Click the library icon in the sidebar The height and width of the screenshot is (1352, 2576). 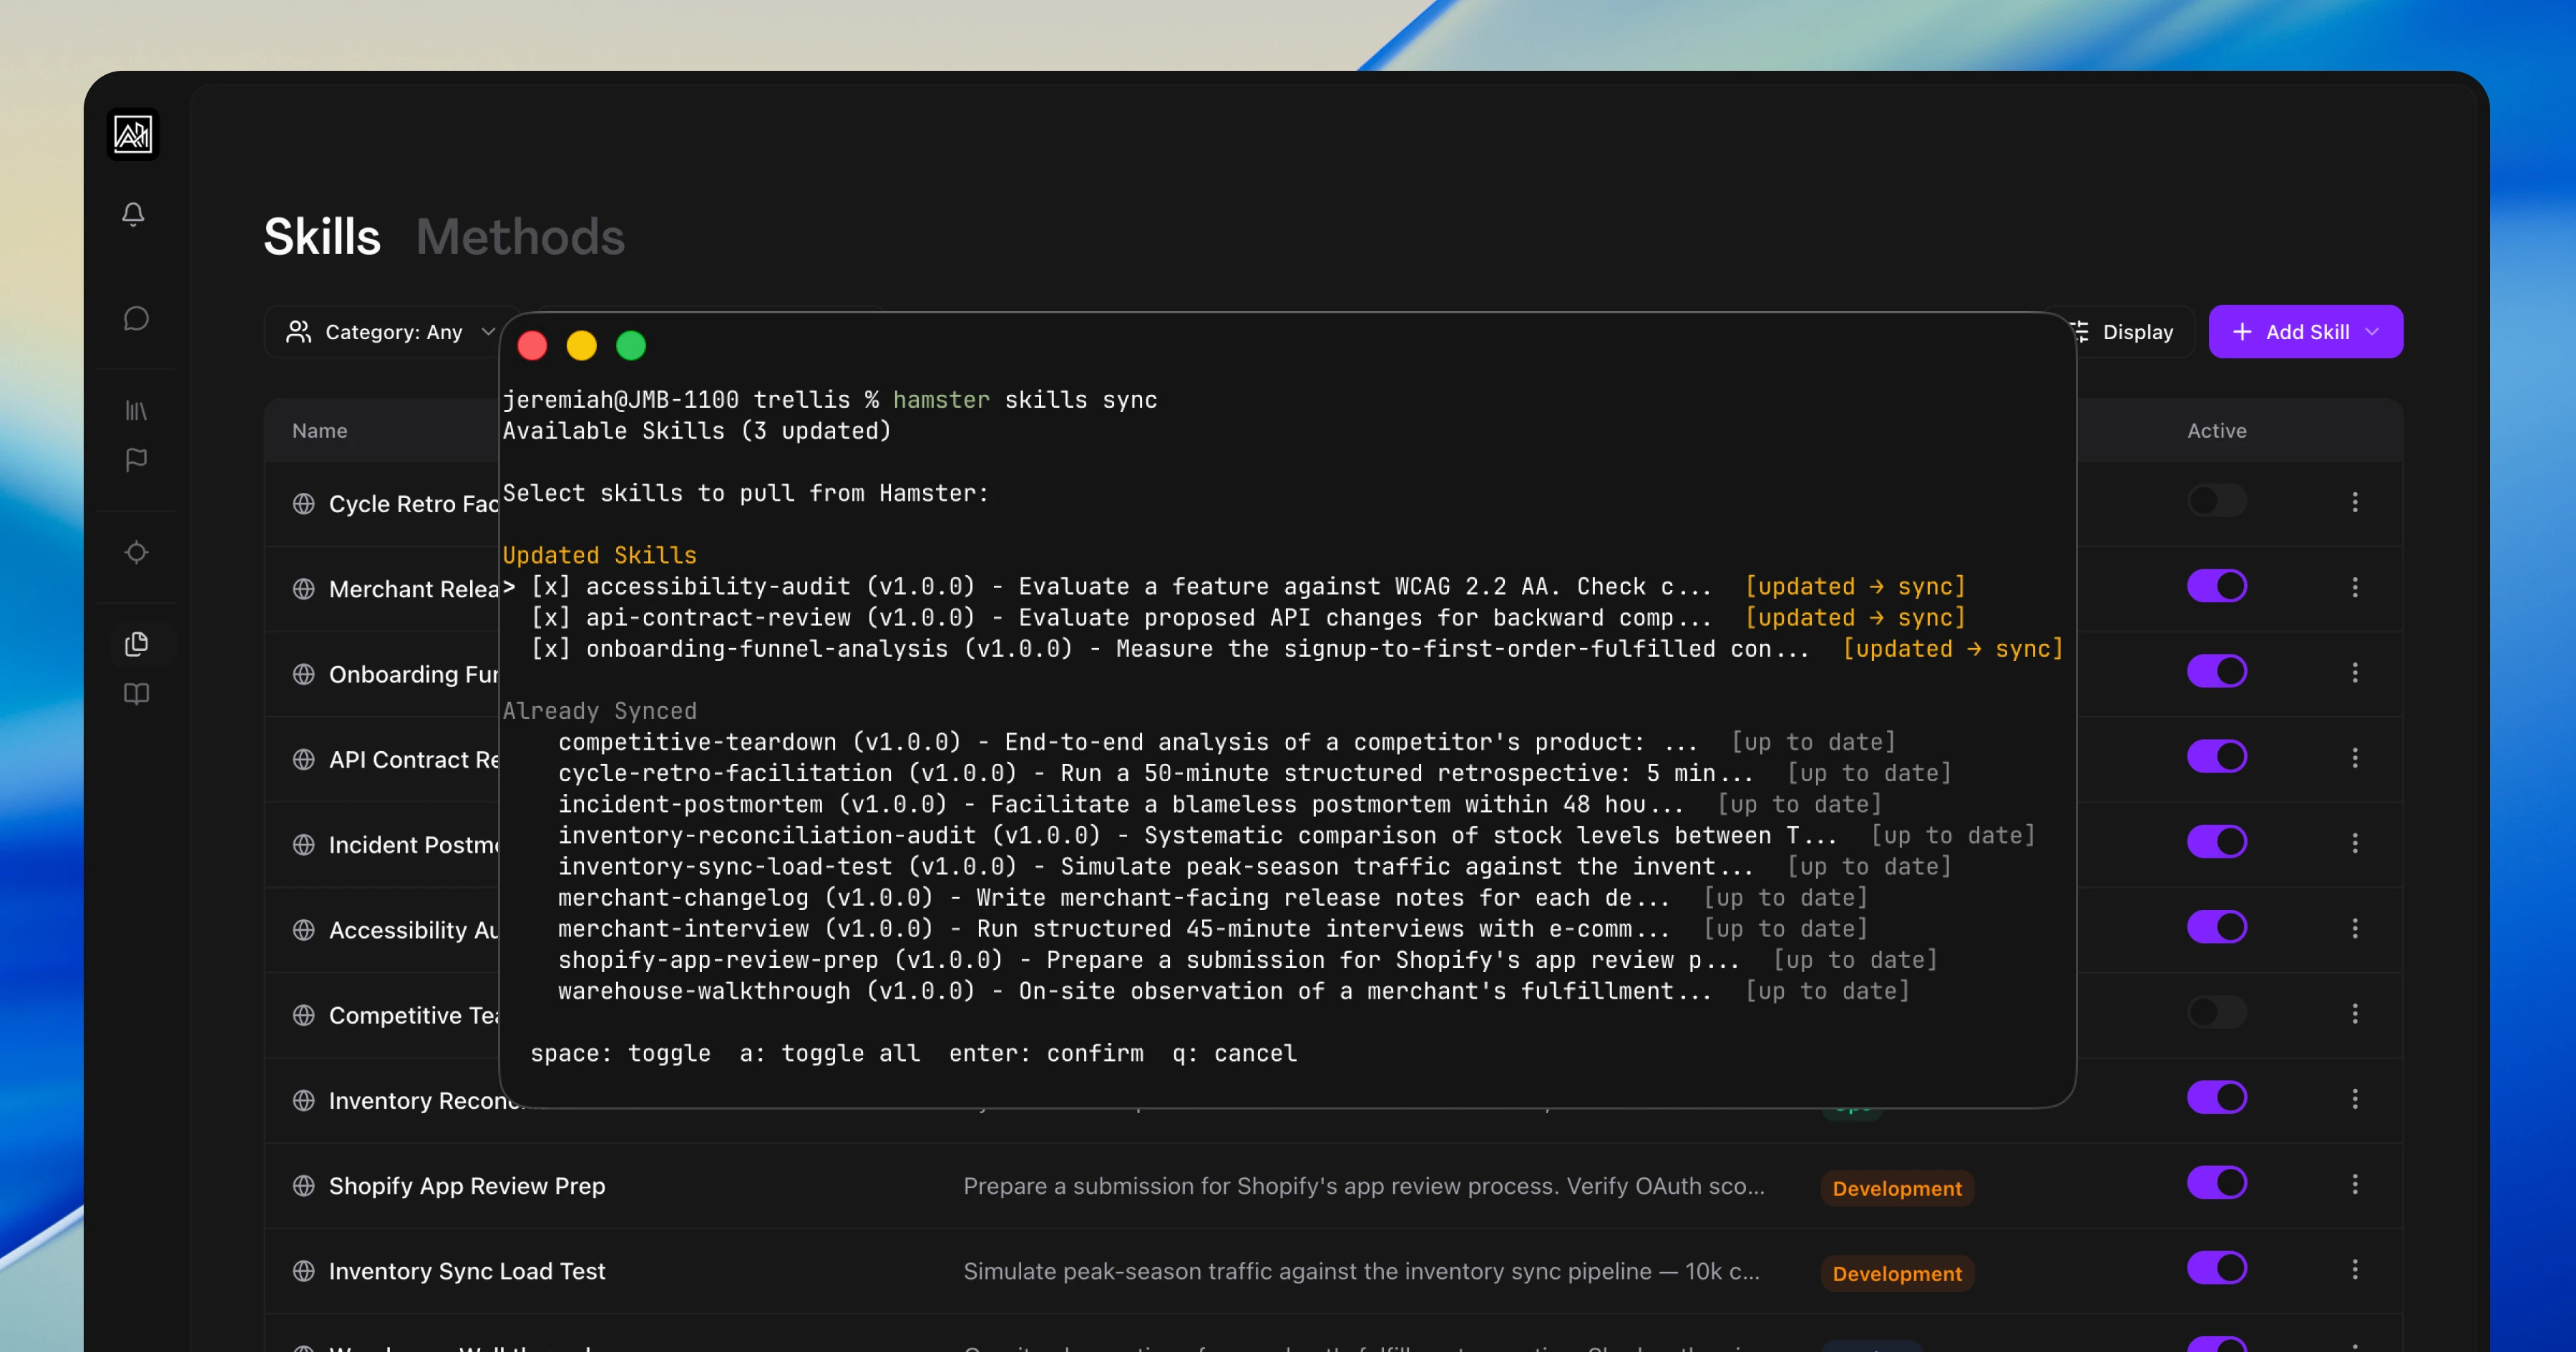coord(135,410)
